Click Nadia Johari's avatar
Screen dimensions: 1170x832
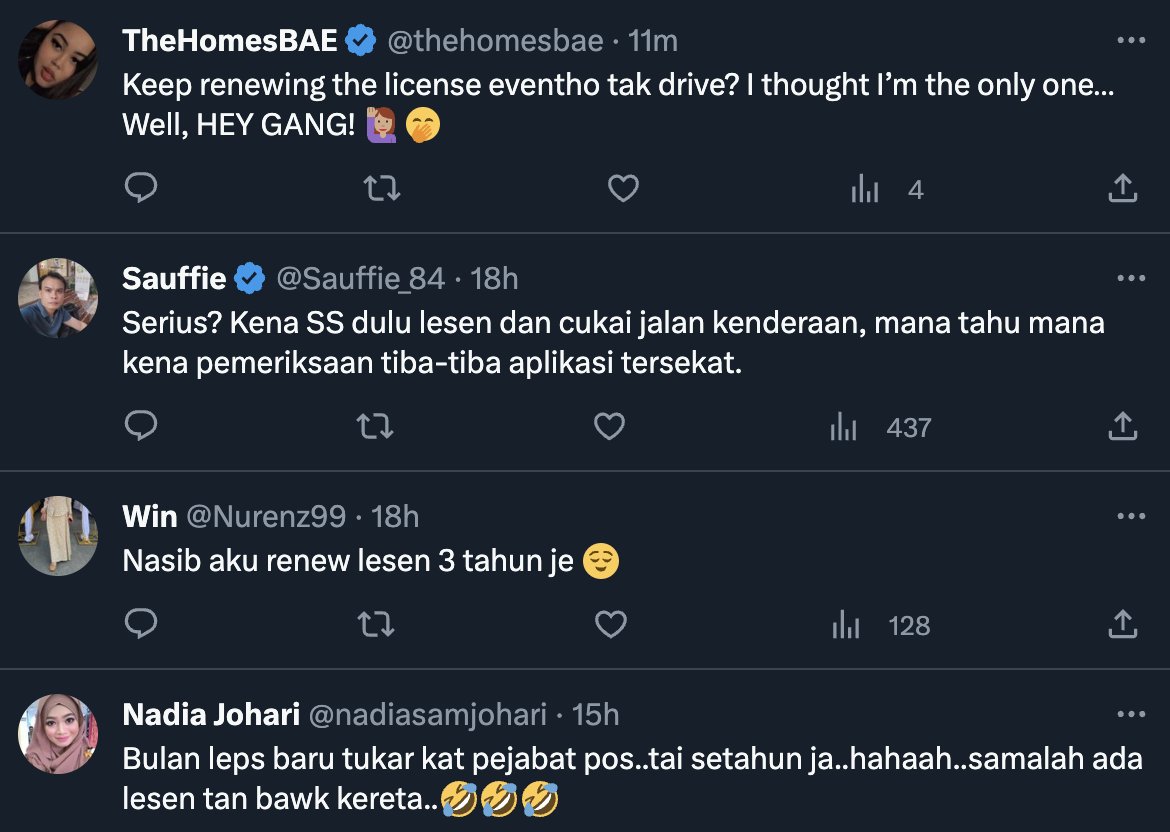click(59, 734)
